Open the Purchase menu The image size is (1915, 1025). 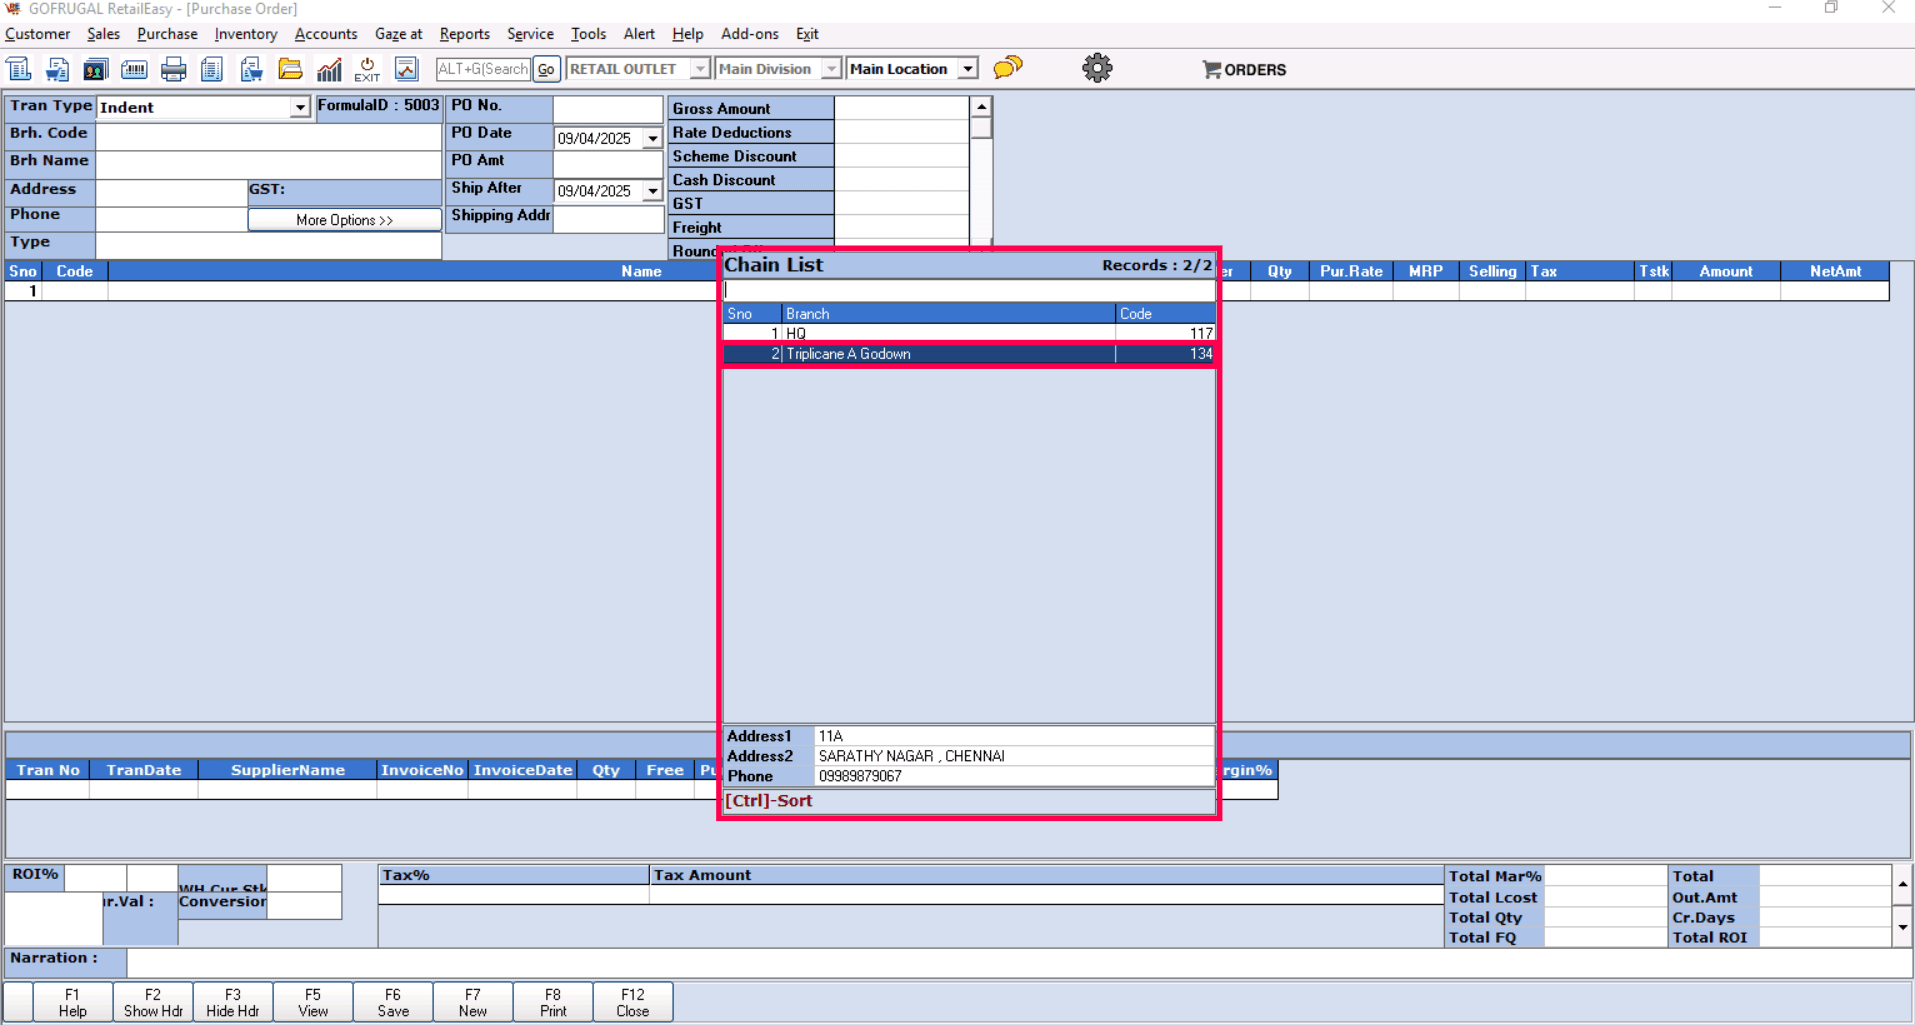tap(167, 34)
